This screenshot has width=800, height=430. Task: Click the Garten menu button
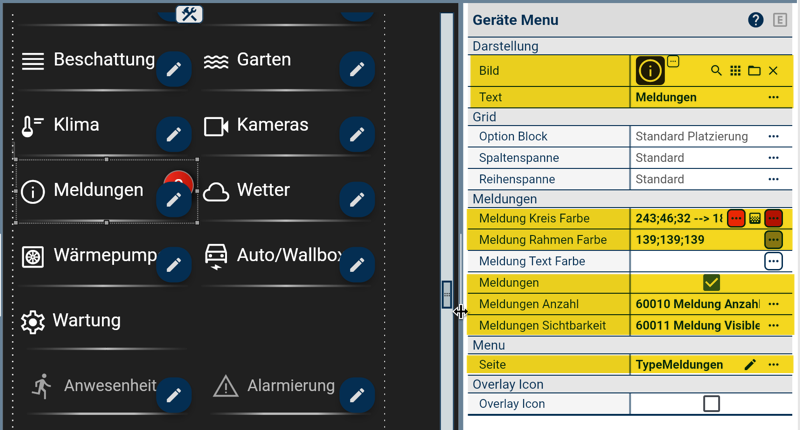pyautogui.click(x=263, y=60)
